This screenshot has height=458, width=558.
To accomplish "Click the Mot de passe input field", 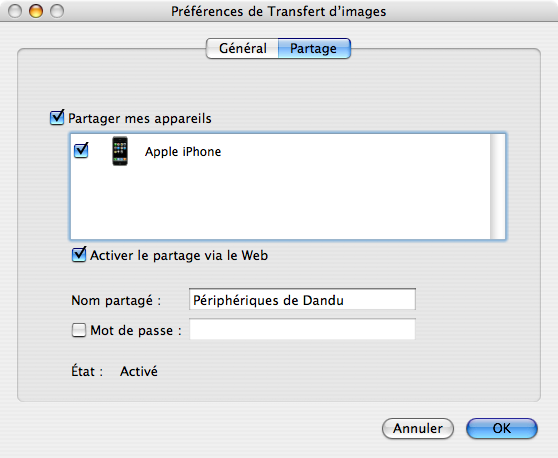I will [x=302, y=329].
